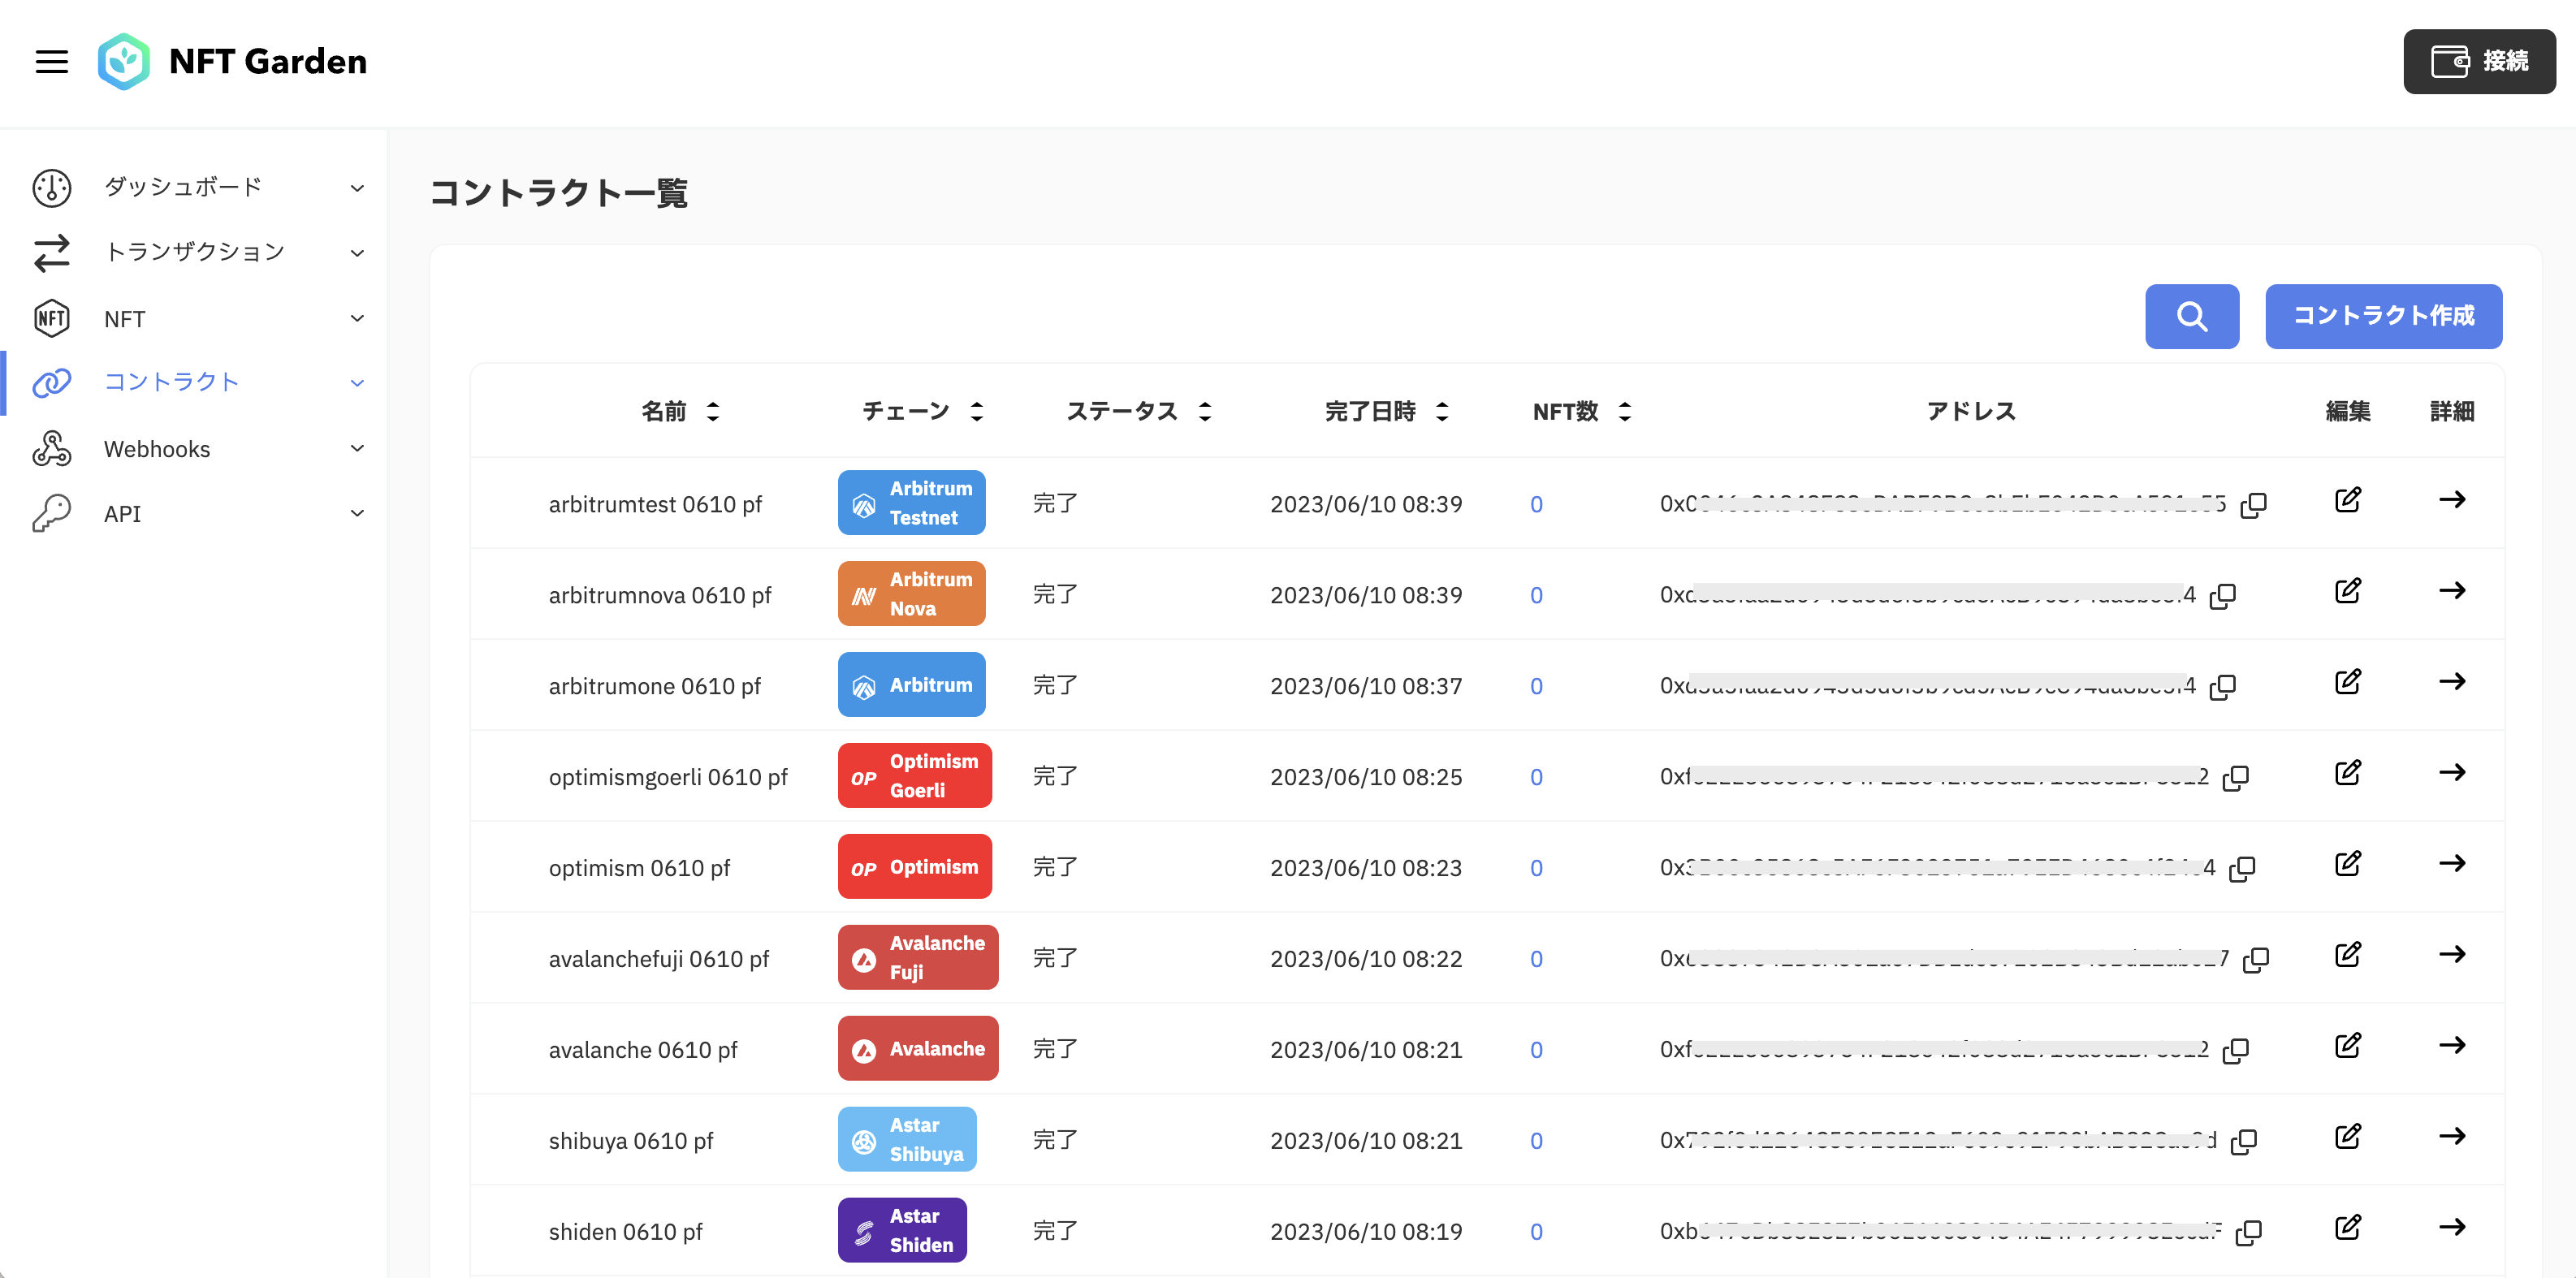Click the magnifier search button
Image resolution: width=2576 pixels, height=1278 pixels.
click(x=2190, y=316)
